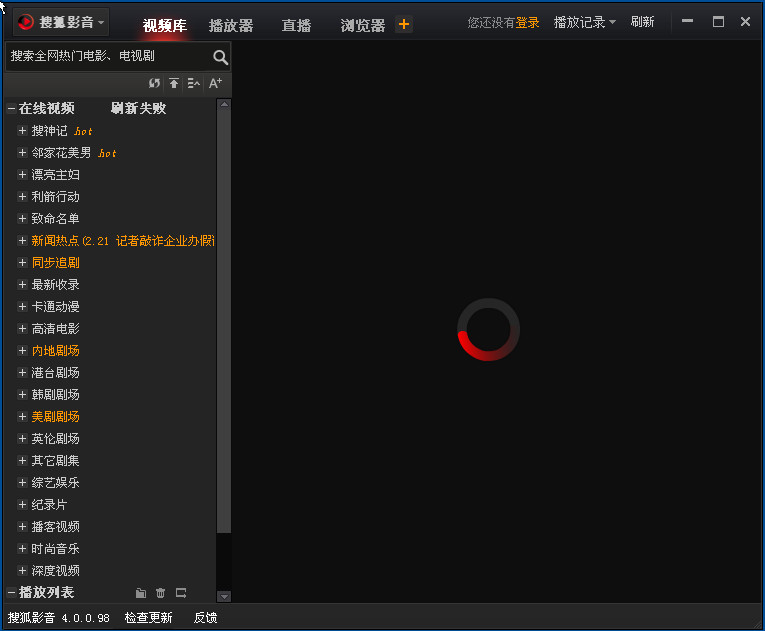Select 最新收录 in the list
Image resolution: width=765 pixels, height=631 pixels.
55,285
